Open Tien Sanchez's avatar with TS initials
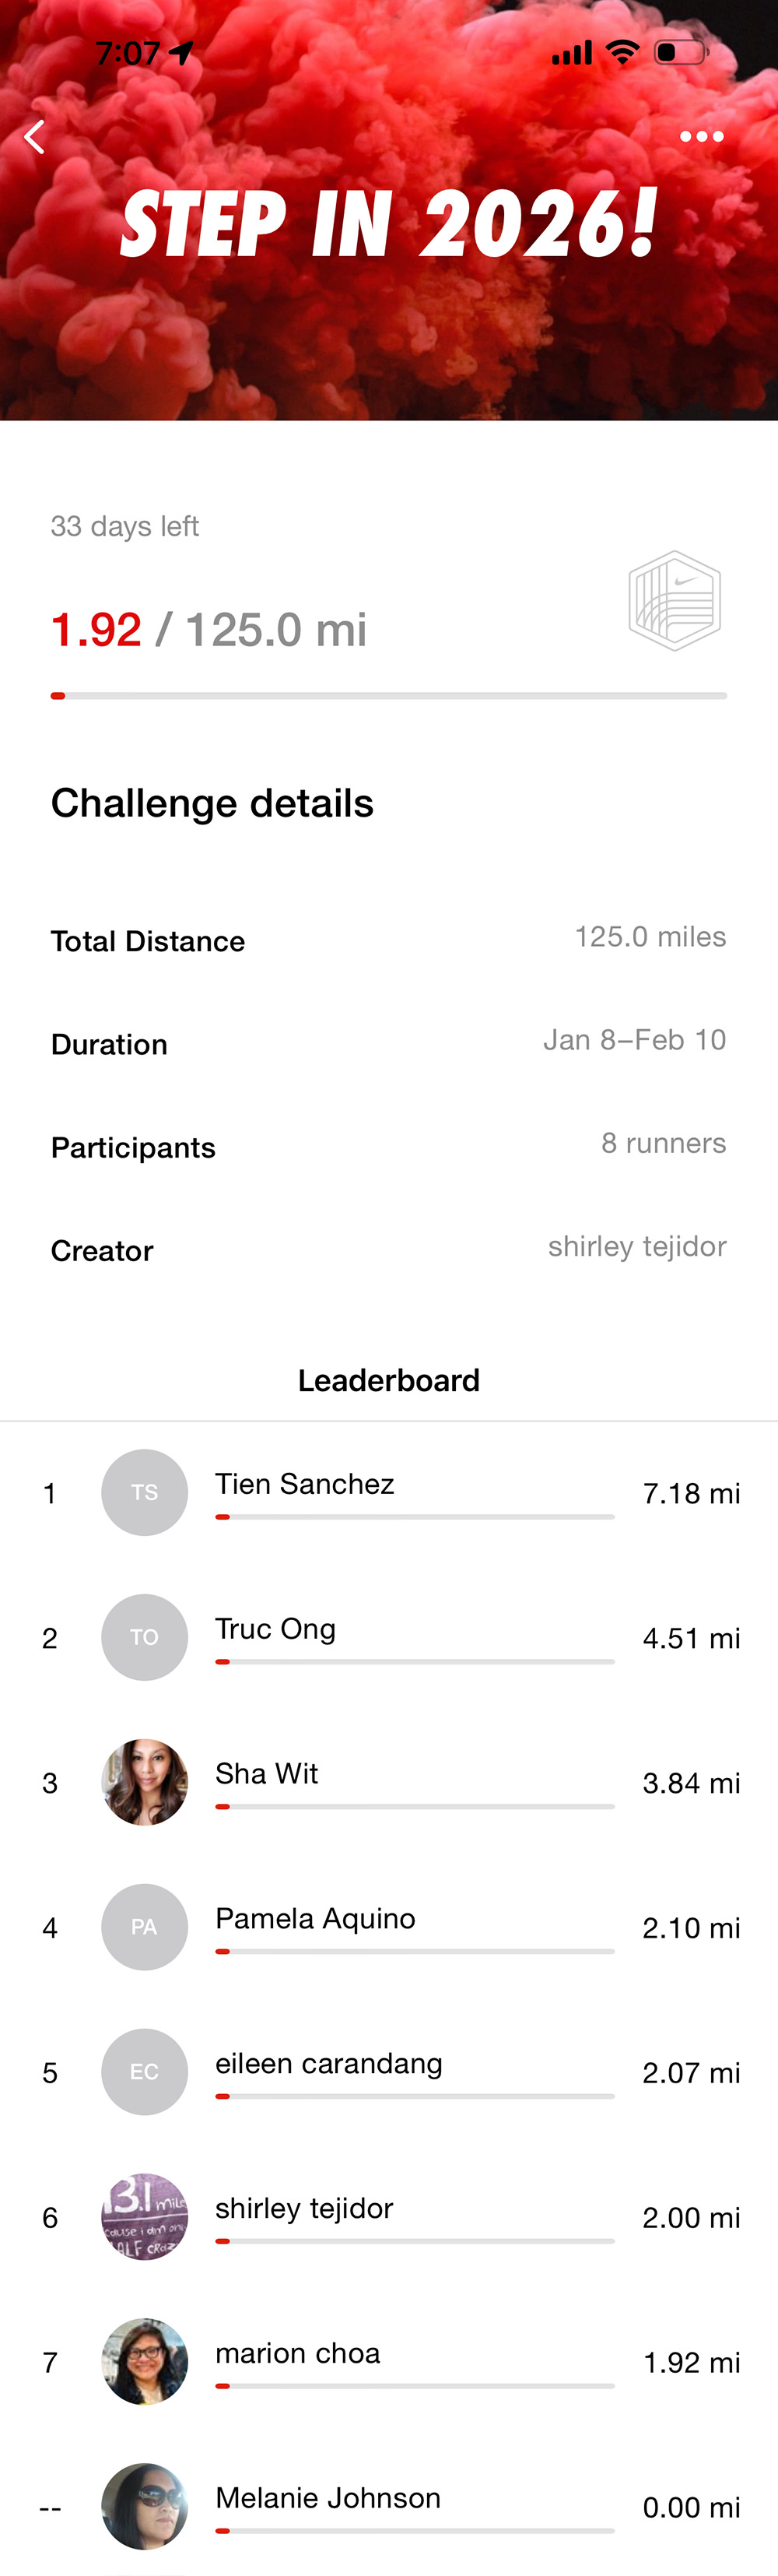The width and height of the screenshot is (778, 2576). pos(145,1492)
